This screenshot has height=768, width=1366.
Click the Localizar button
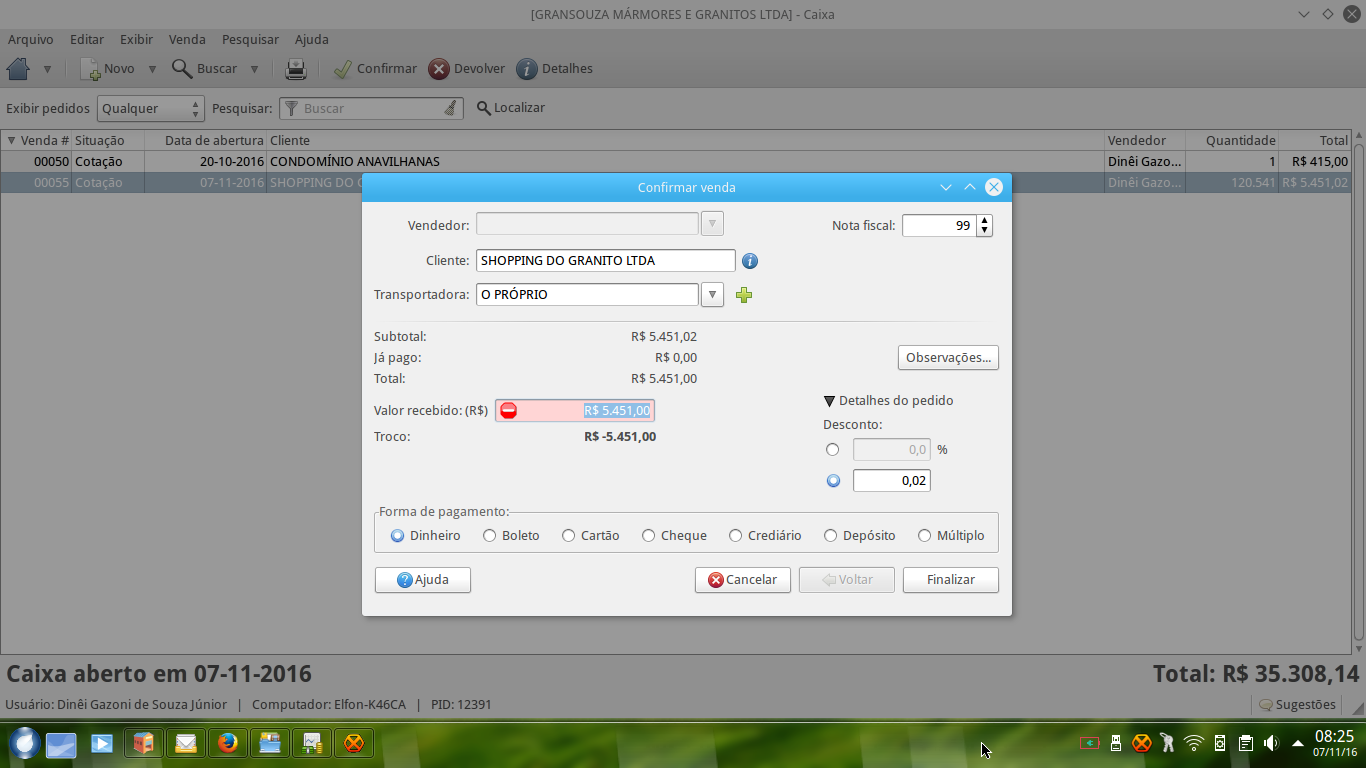click(510, 108)
